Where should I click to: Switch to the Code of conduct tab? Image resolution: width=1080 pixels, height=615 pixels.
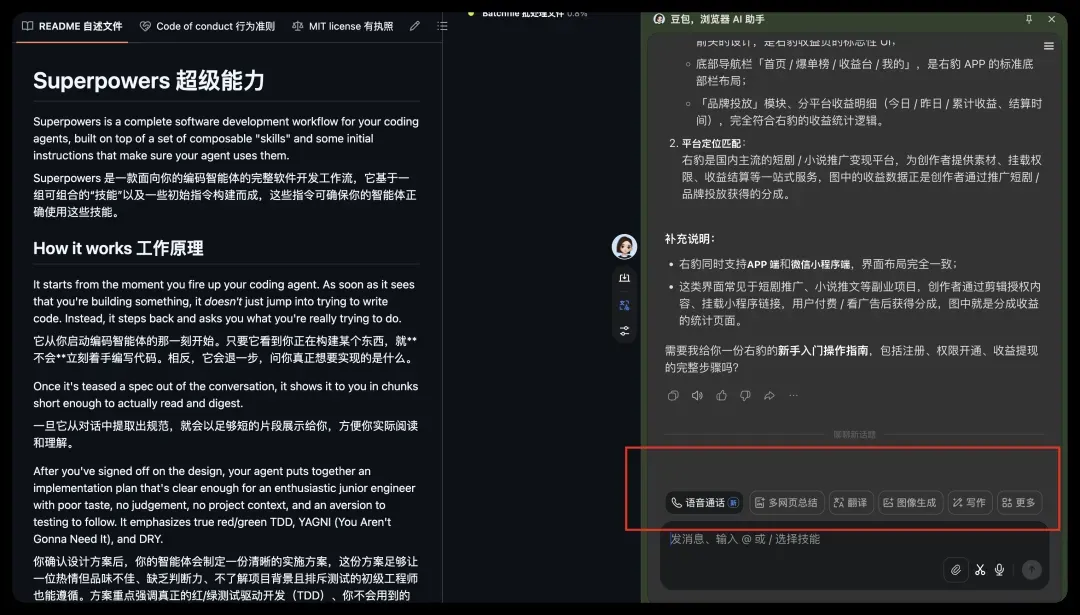(207, 26)
